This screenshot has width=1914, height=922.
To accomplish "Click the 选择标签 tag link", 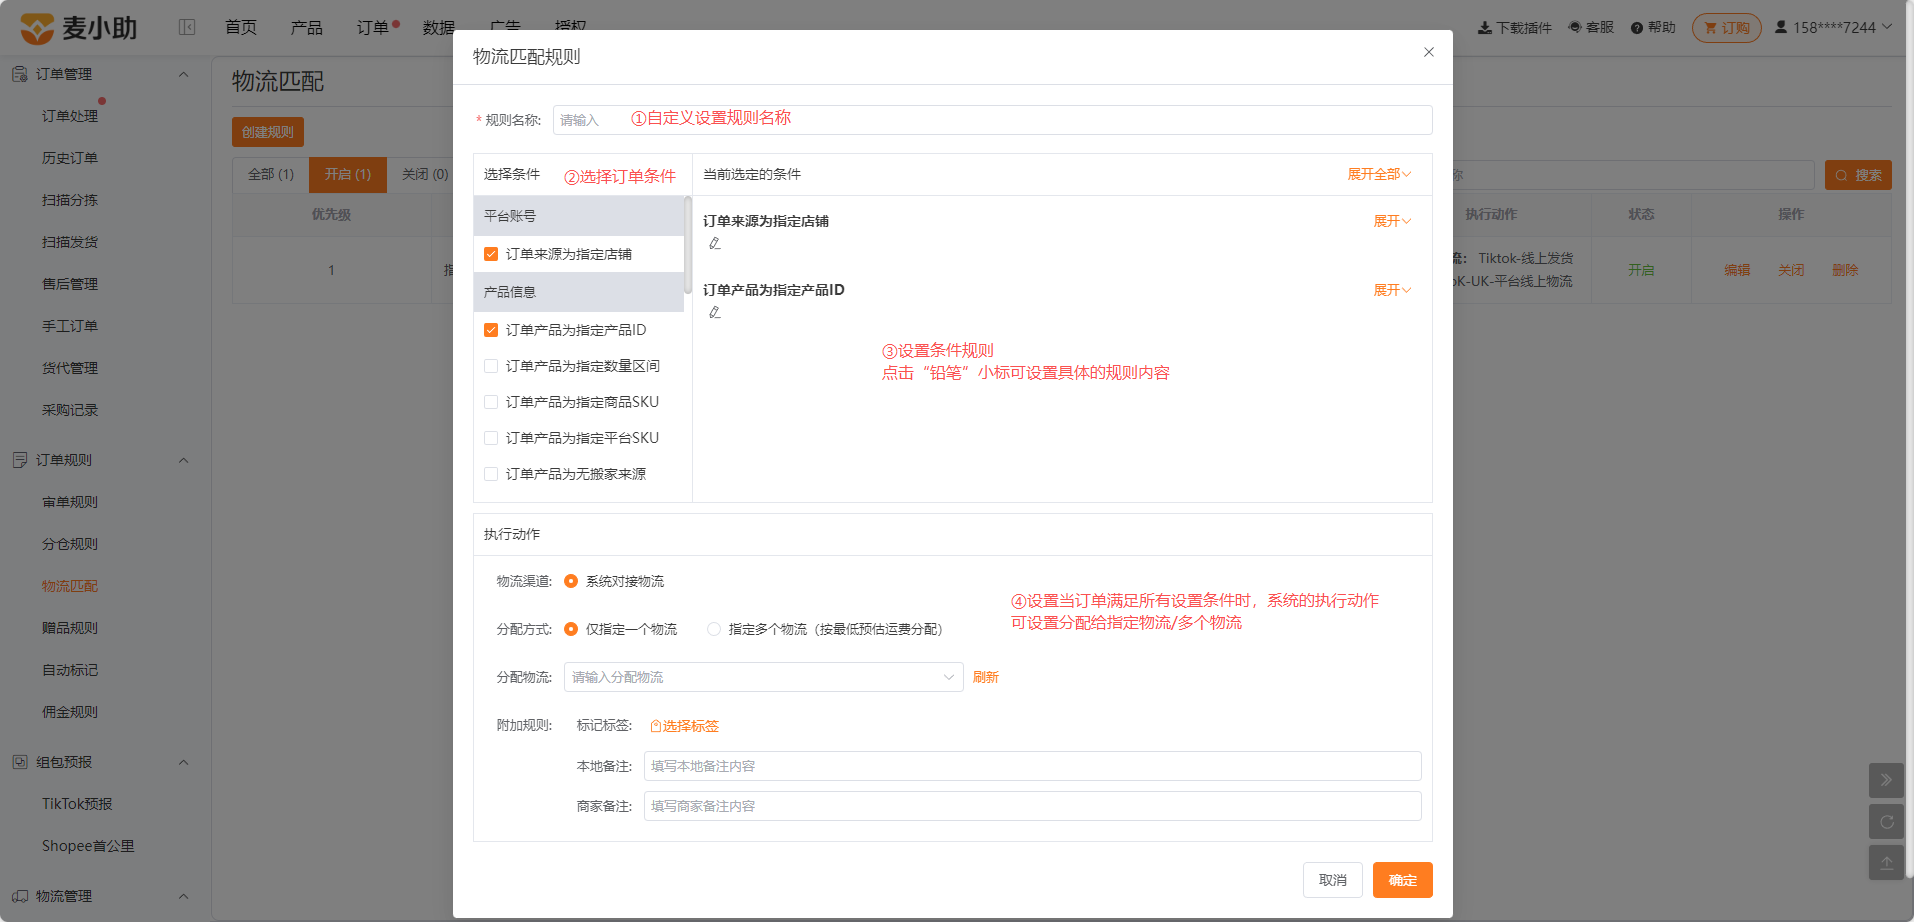I will click(685, 726).
